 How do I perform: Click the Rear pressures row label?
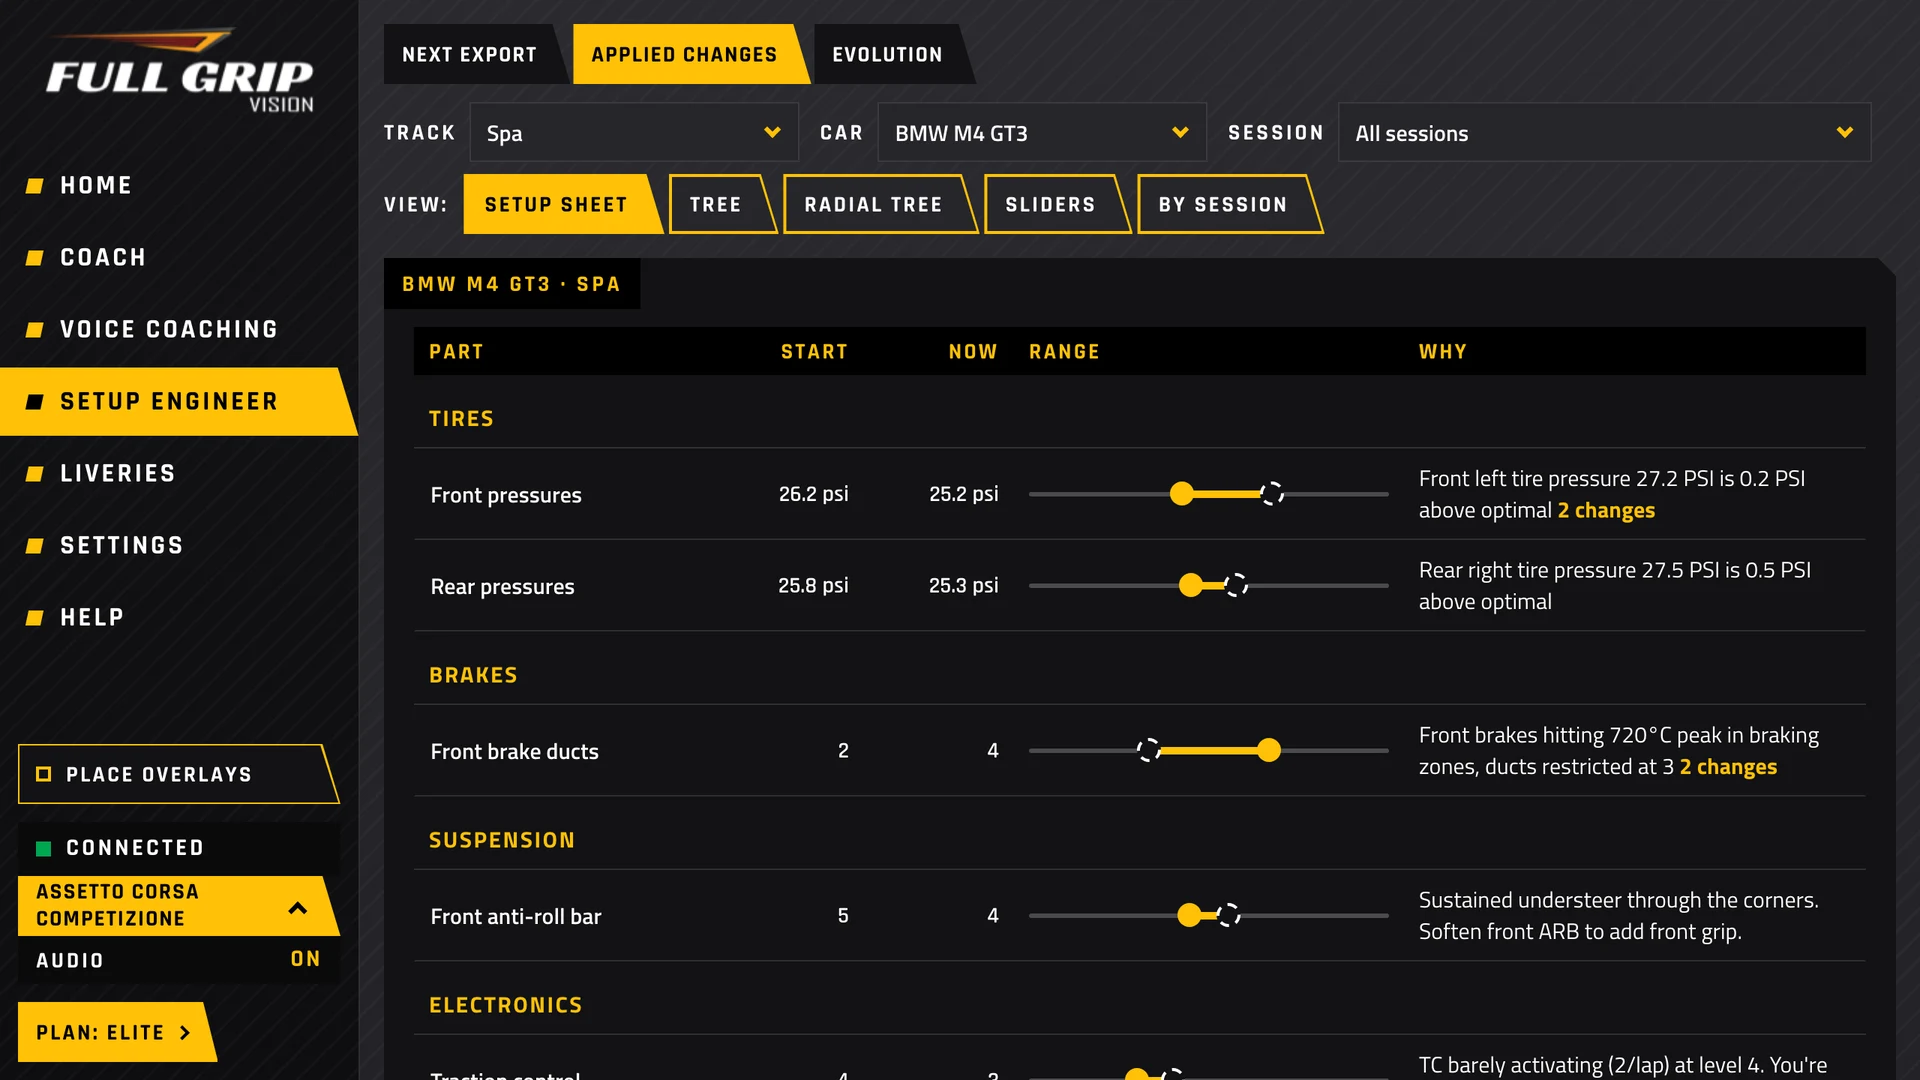click(502, 587)
